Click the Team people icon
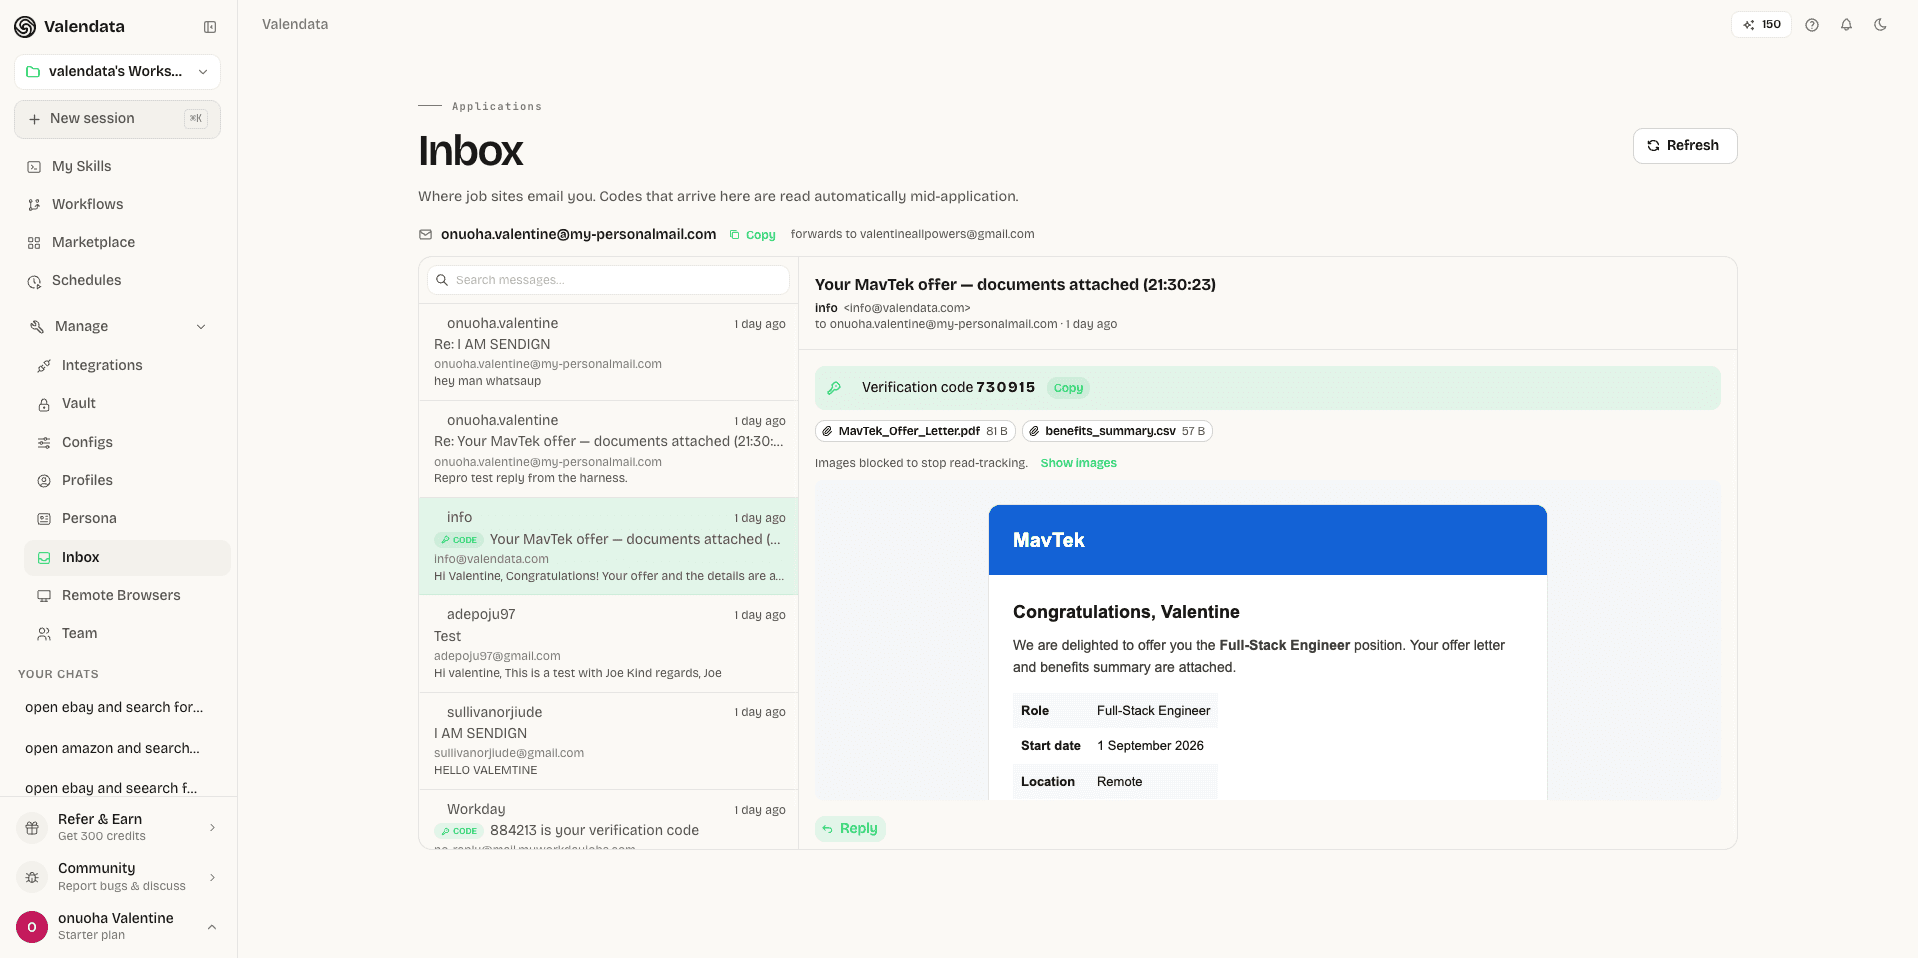 pyautogui.click(x=44, y=634)
